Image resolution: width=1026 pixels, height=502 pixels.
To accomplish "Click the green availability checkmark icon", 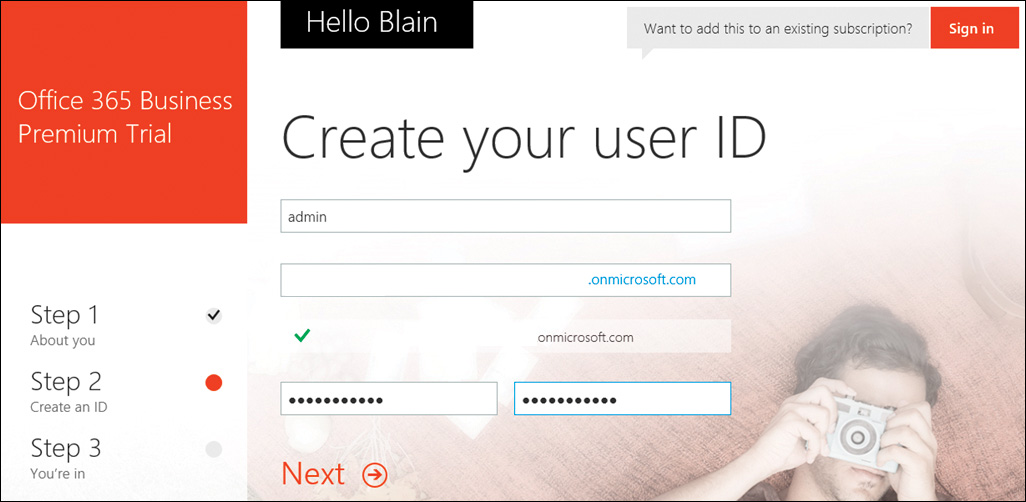I will [x=302, y=336].
